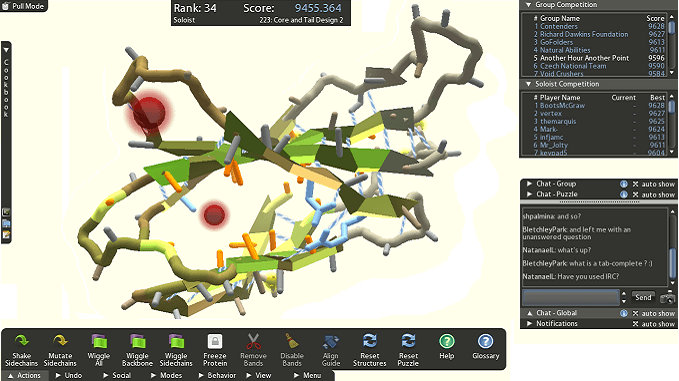The height and width of the screenshot is (381, 679).
Task: Toggle auto show for Chat - Group
Action: (x=654, y=184)
